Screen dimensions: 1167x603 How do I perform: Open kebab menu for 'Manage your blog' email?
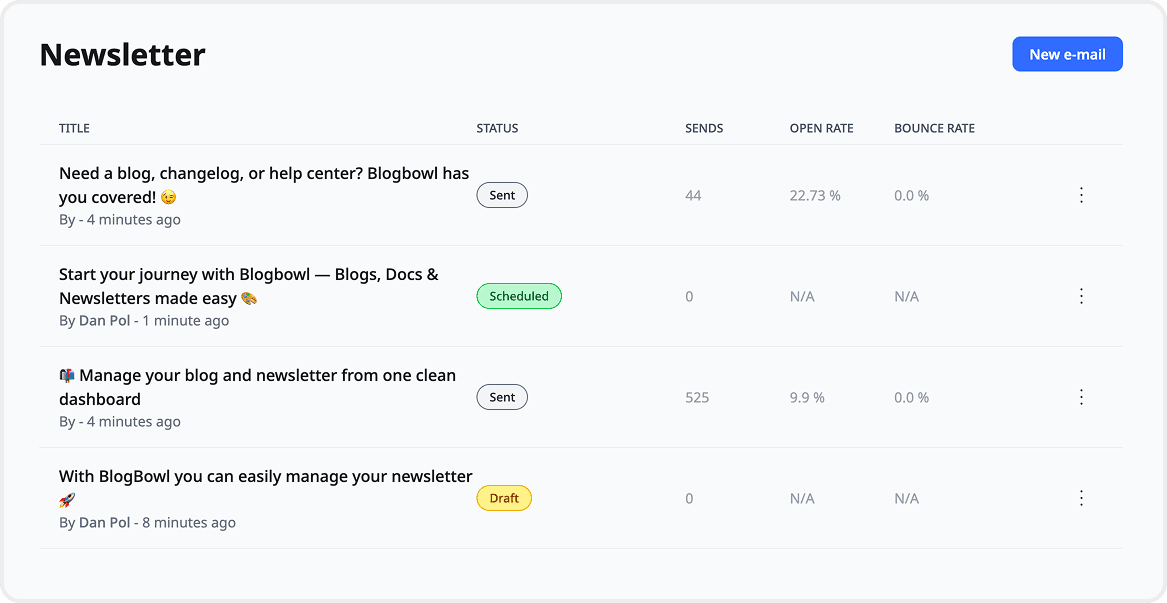click(x=1081, y=397)
